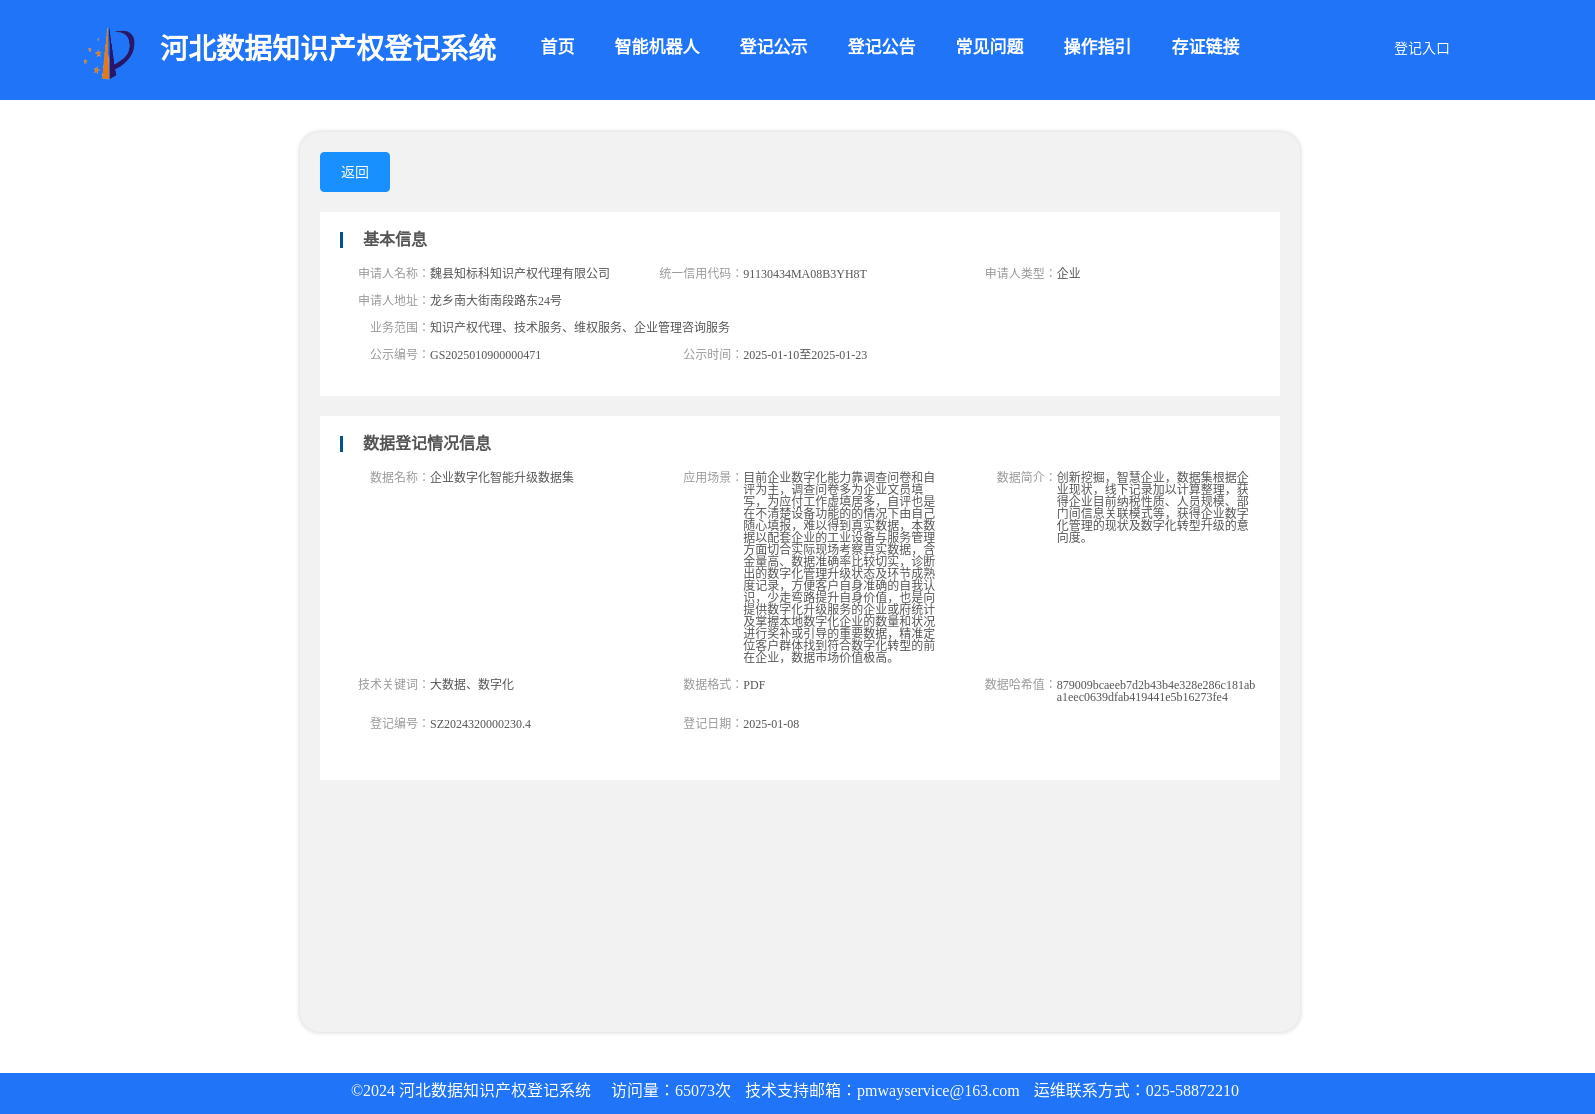Select registration number SZ2024320000230.4
Screen dimensions: 1595x1114
pos(480,724)
